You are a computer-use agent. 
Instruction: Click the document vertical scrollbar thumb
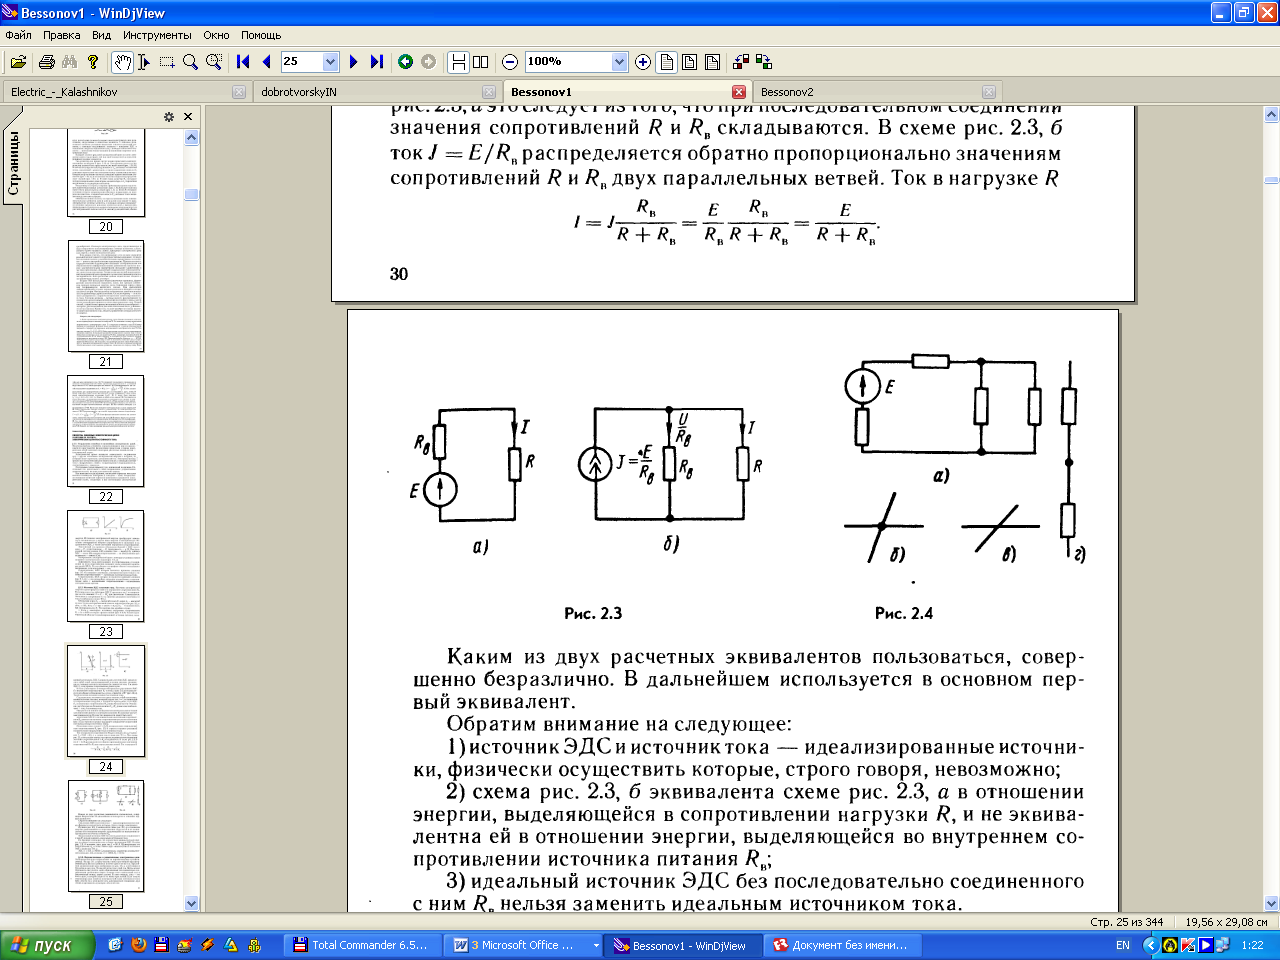pos(1271,181)
